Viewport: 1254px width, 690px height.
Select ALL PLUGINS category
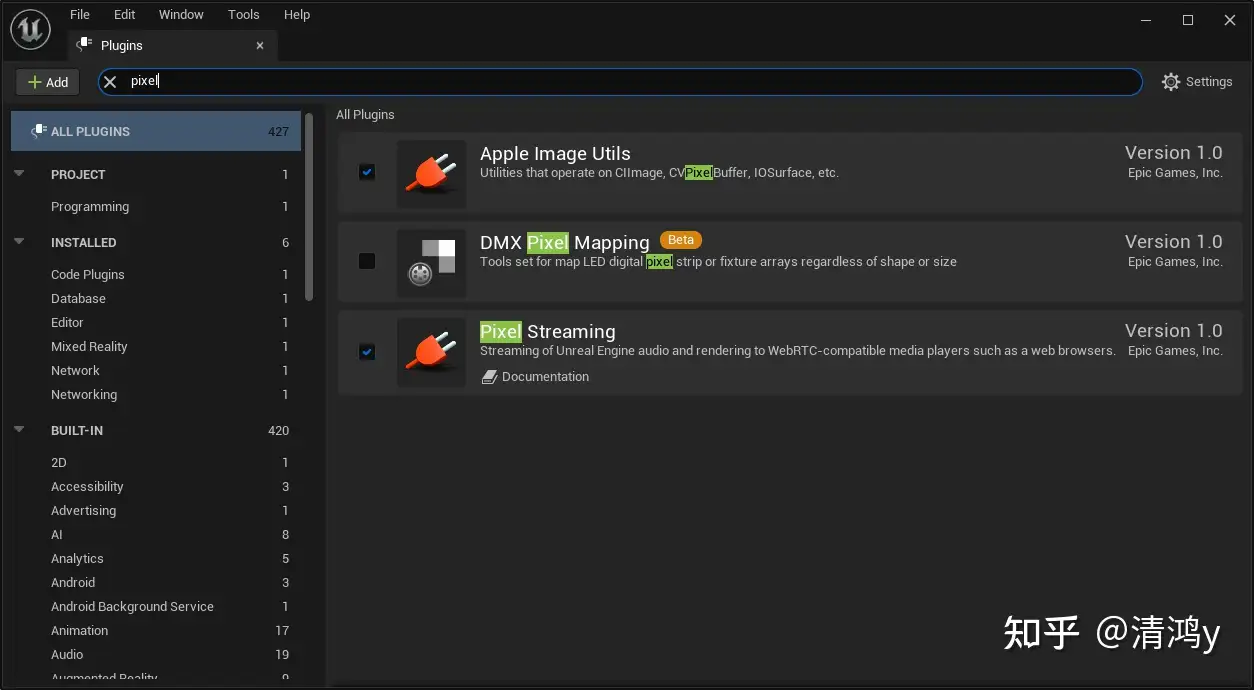point(156,131)
